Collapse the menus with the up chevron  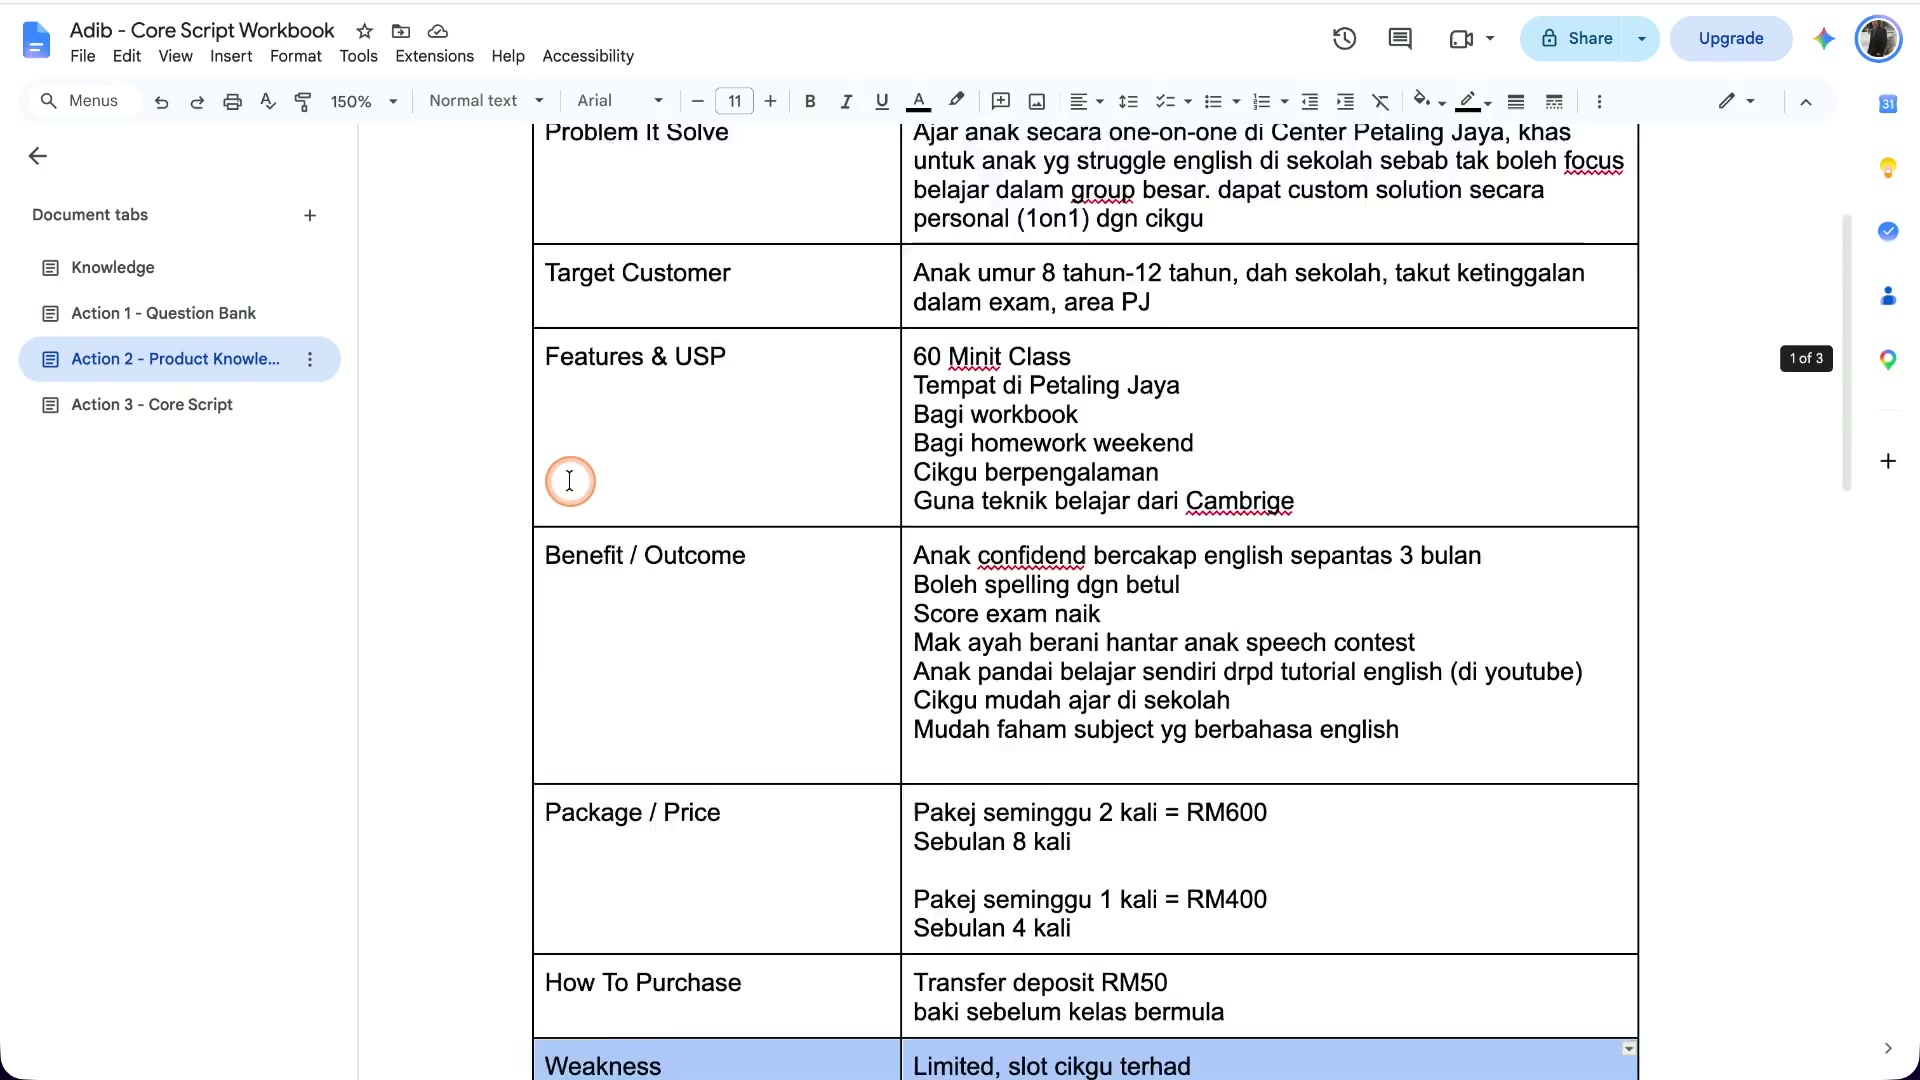pos(1806,102)
